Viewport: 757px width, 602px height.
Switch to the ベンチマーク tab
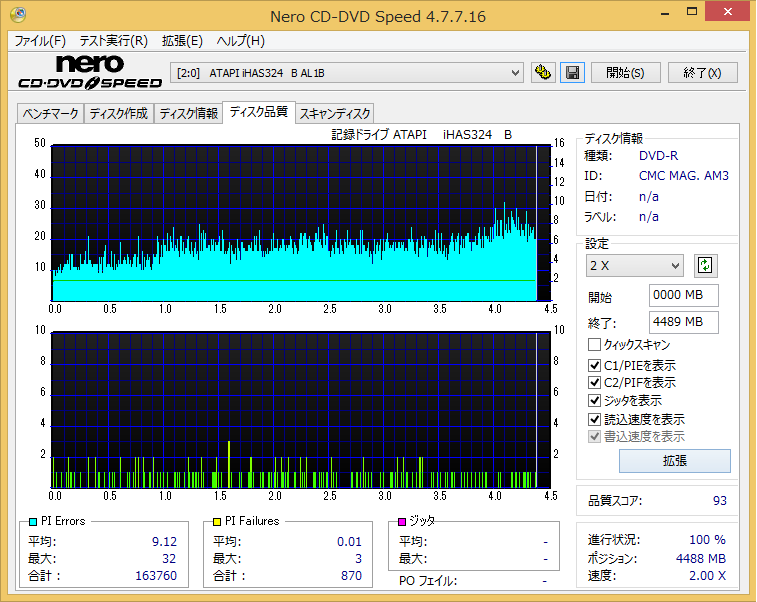click(50, 113)
